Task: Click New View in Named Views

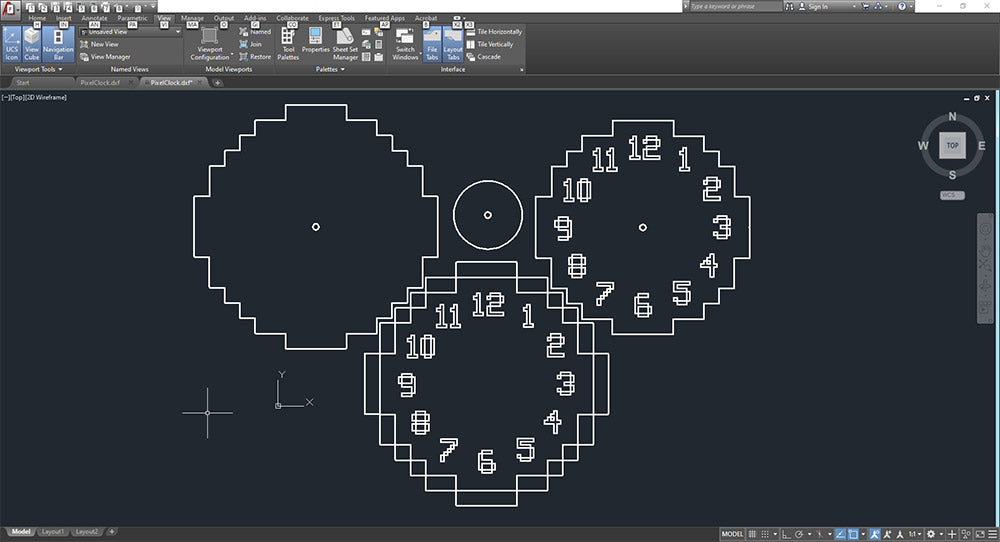Action: [x=99, y=44]
